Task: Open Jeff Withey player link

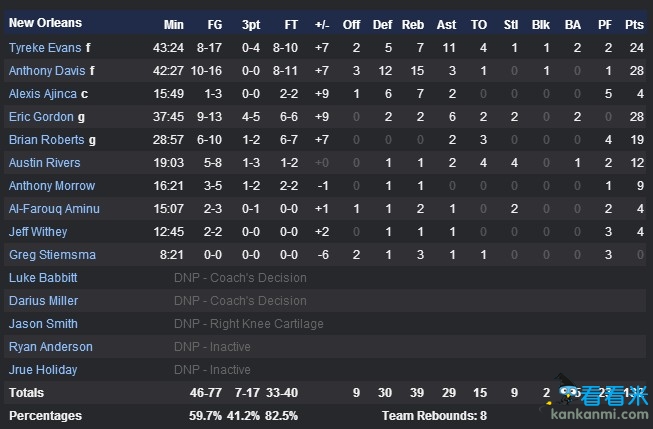Action: 38,232
